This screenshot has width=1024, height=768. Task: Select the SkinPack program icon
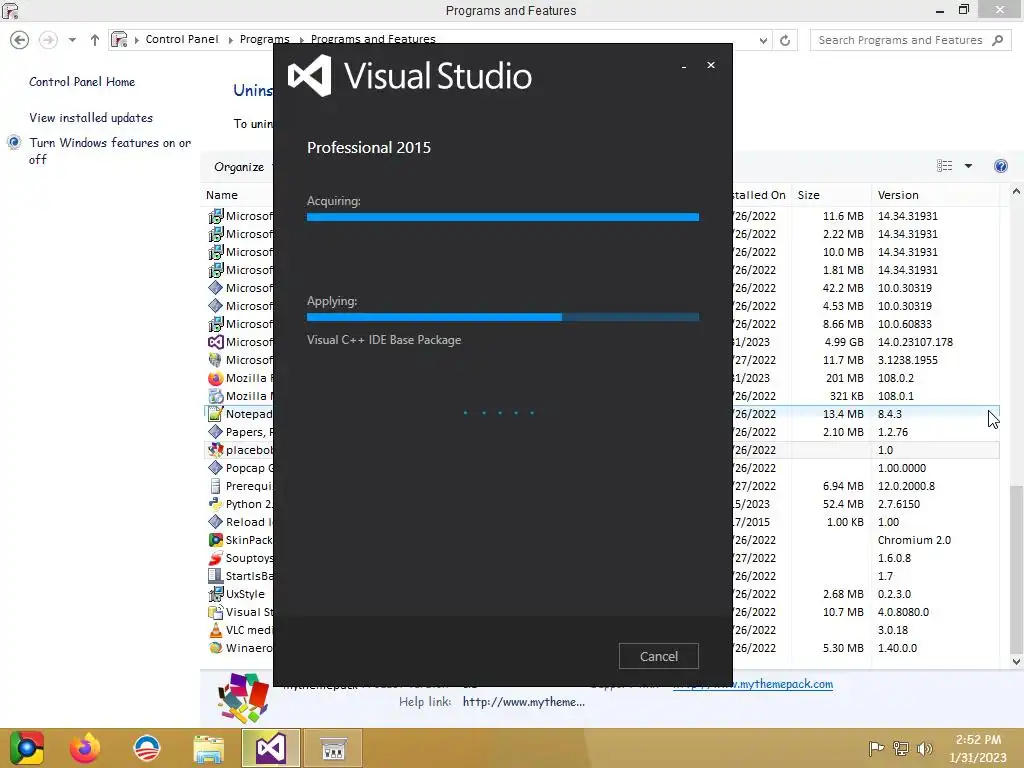(x=216, y=540)
